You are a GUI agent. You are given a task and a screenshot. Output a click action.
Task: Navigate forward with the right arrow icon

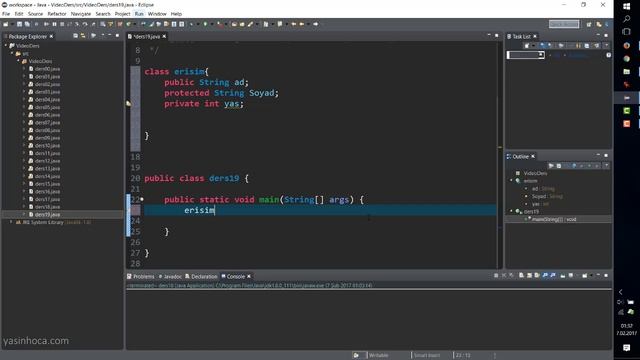(316, 24)
